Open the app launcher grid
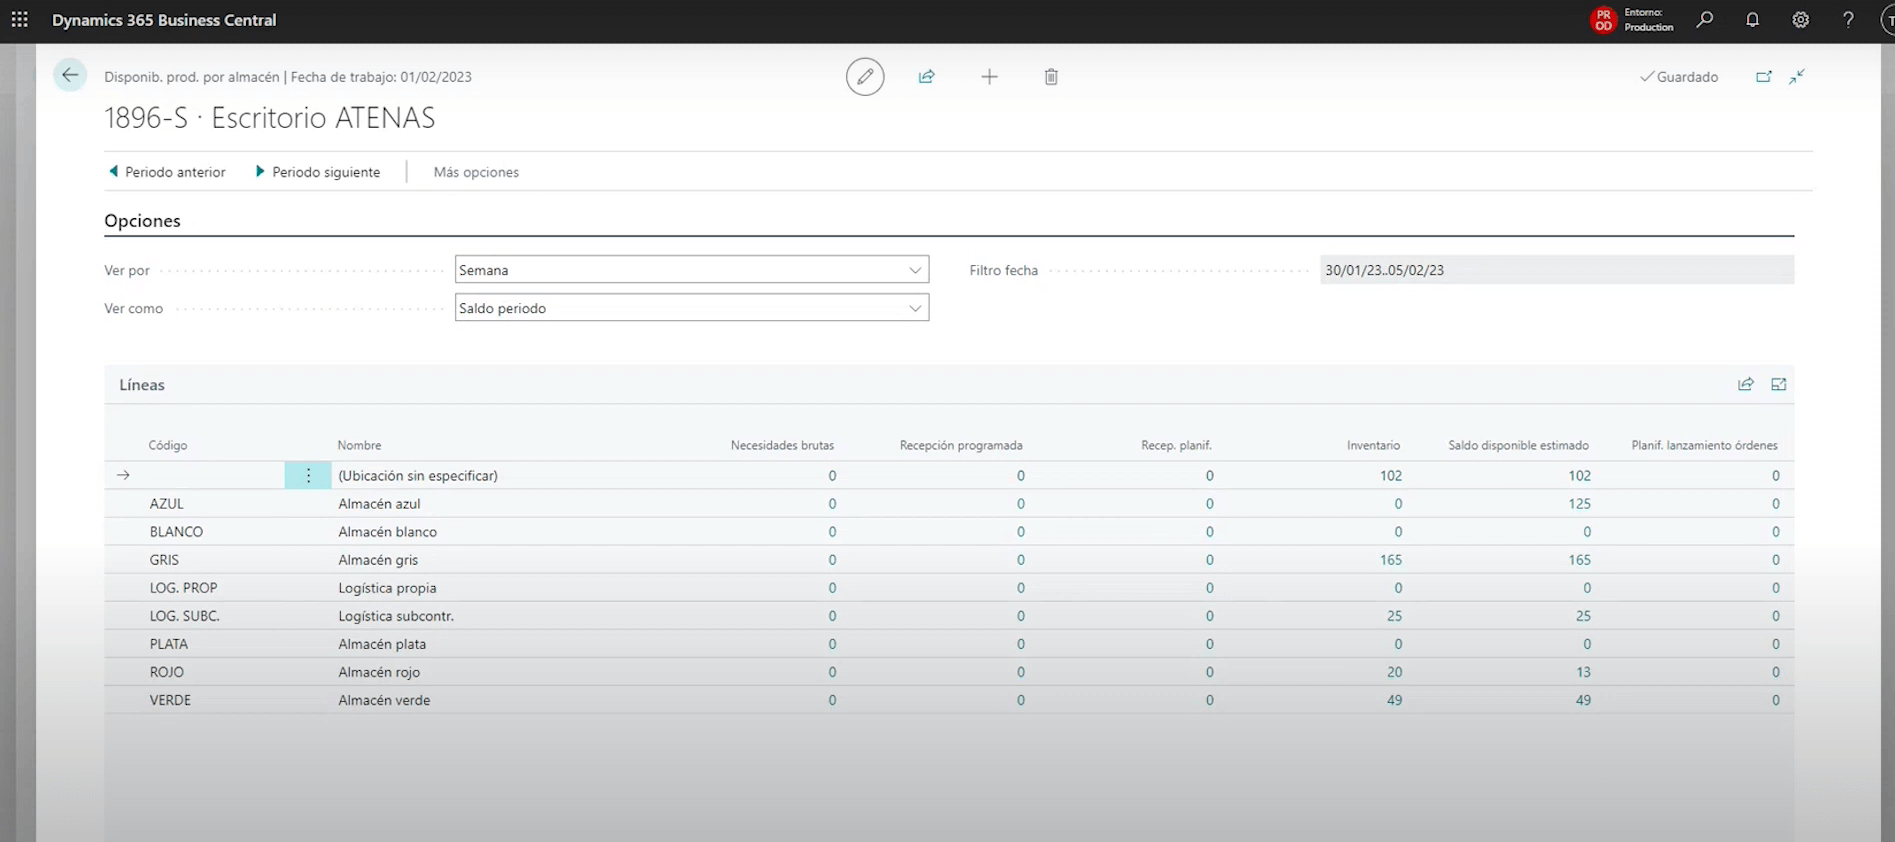This screenshot has width=1895, height=842. (20, 20)
